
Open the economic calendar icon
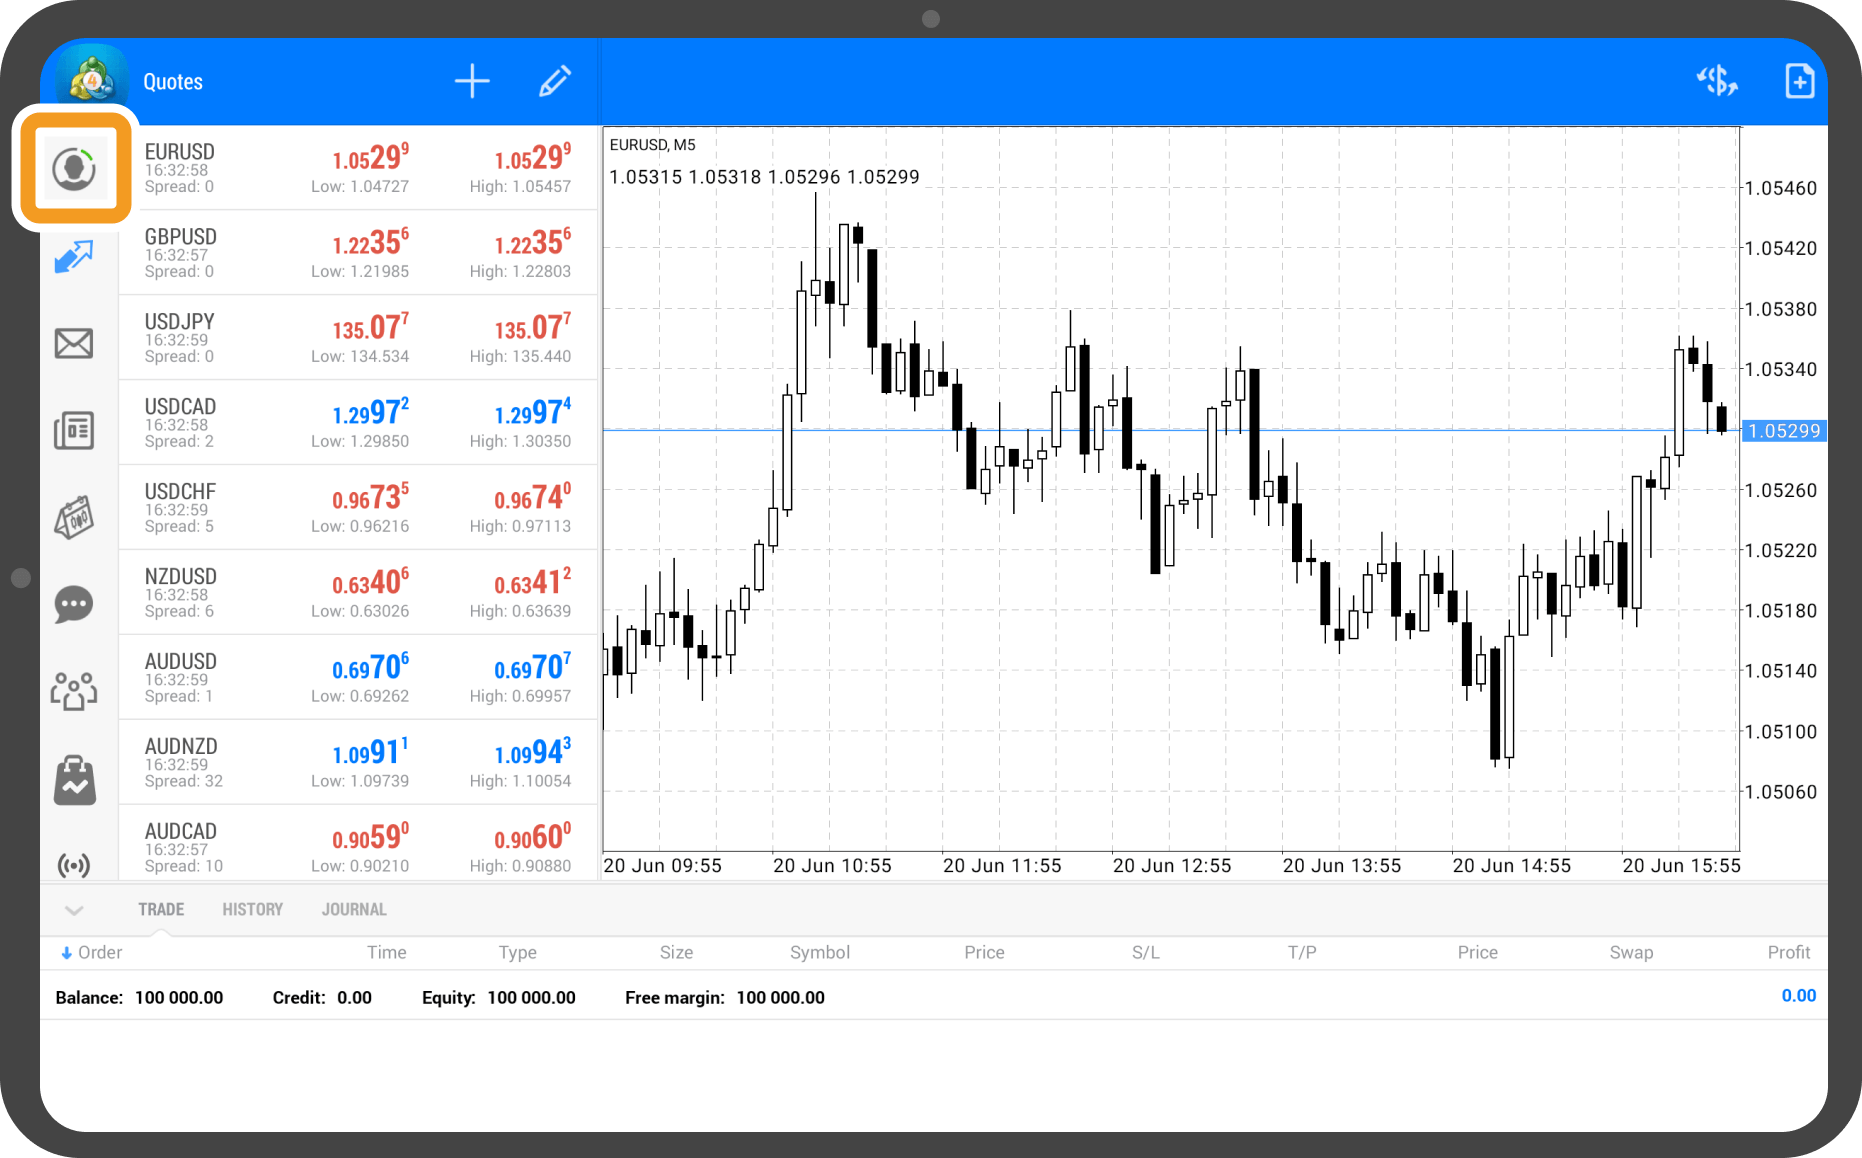pos(74,517)
